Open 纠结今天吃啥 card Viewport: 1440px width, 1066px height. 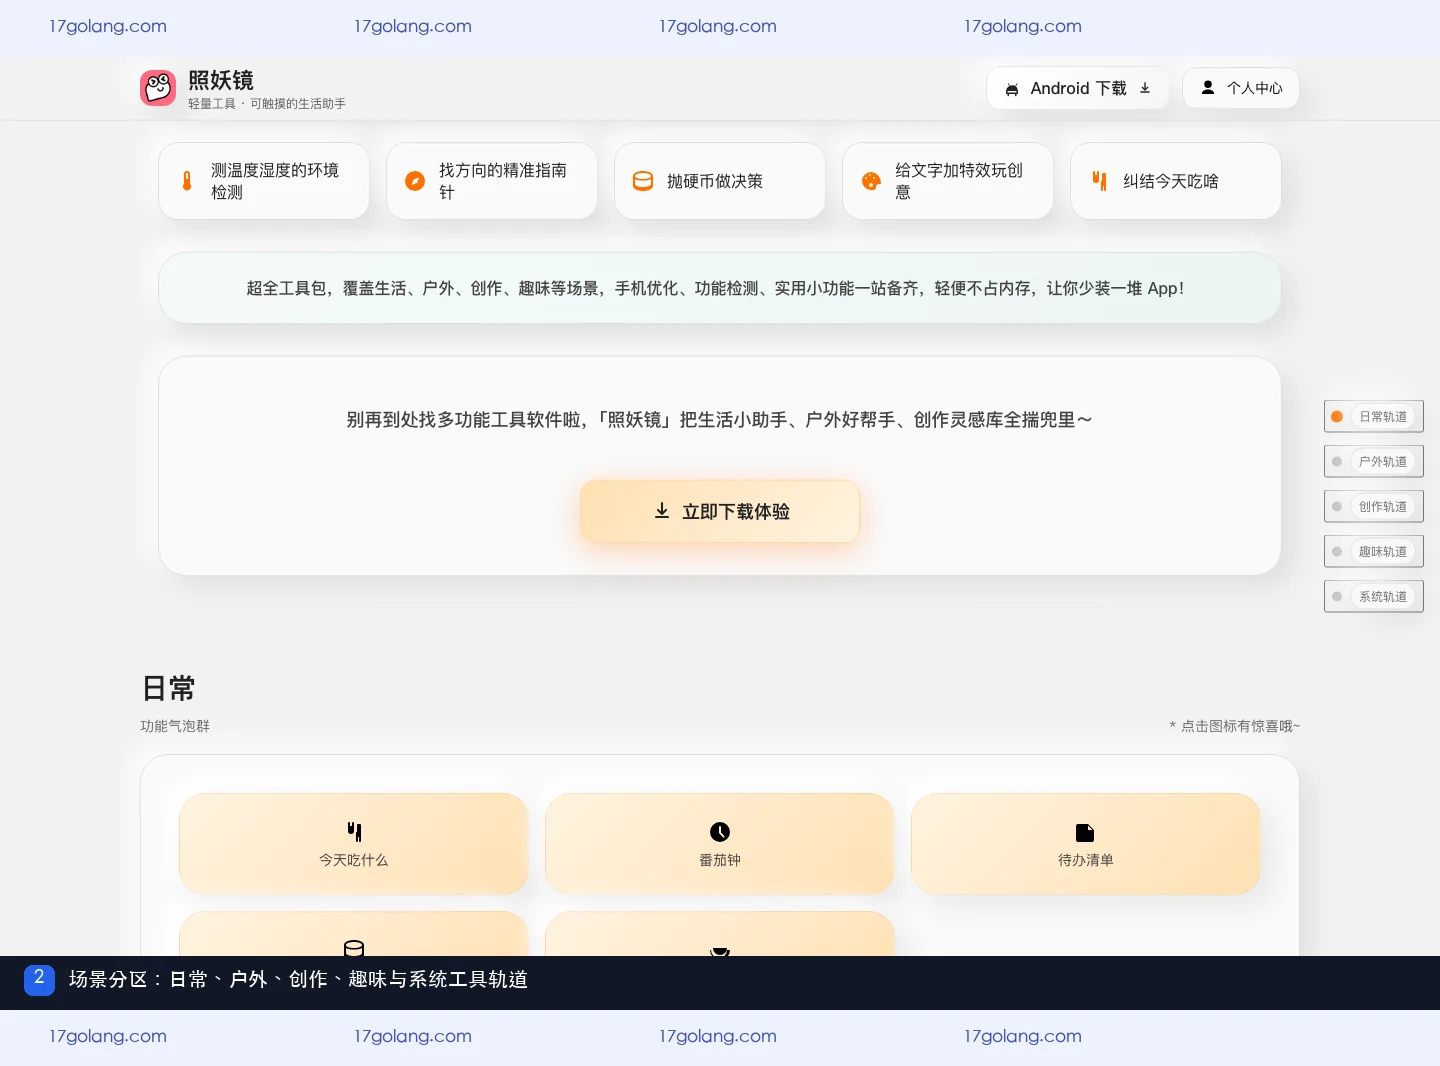pos(1176,181)
